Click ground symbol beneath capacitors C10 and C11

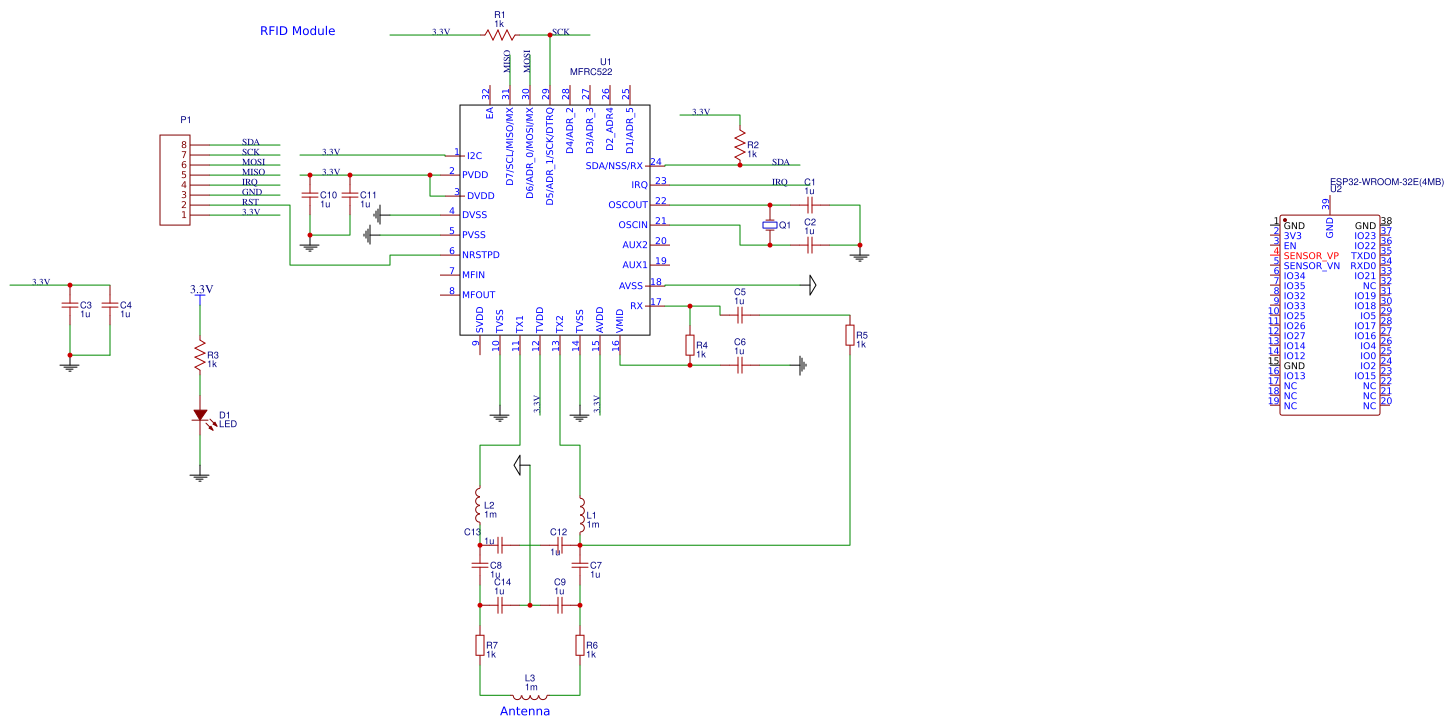310,246
